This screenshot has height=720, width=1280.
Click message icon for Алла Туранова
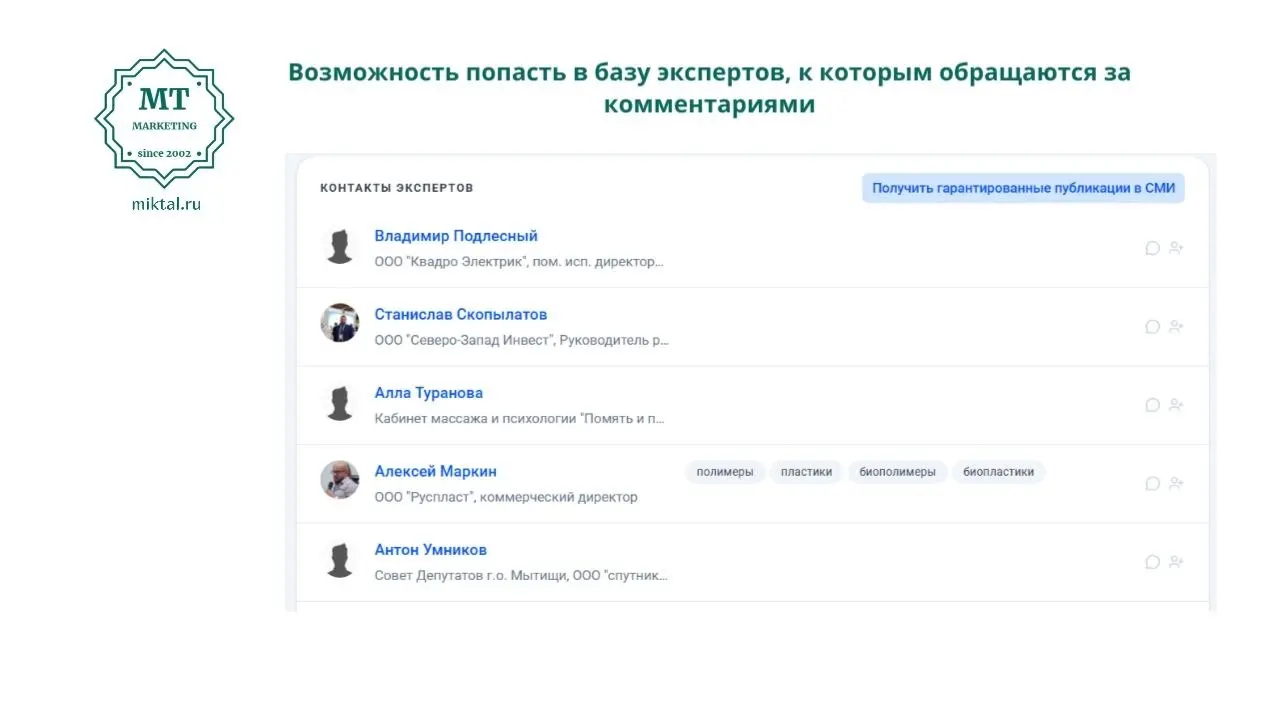tap(1152, 405)
